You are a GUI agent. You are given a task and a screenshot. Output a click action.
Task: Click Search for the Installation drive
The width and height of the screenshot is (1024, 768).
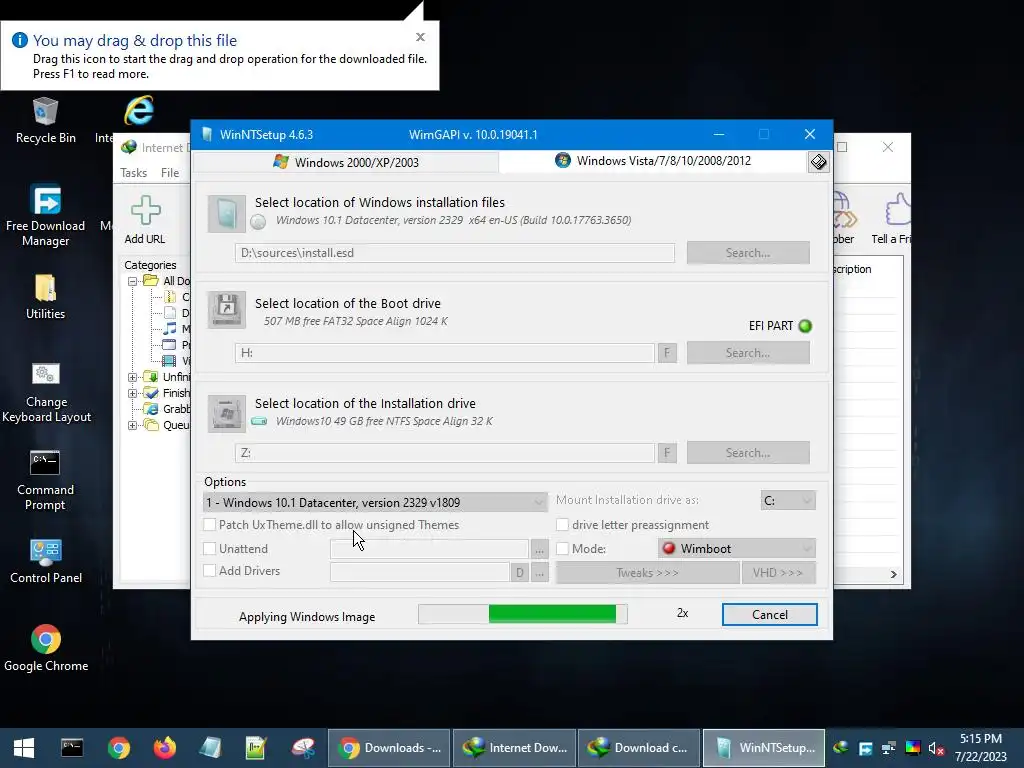pos(748,453)
